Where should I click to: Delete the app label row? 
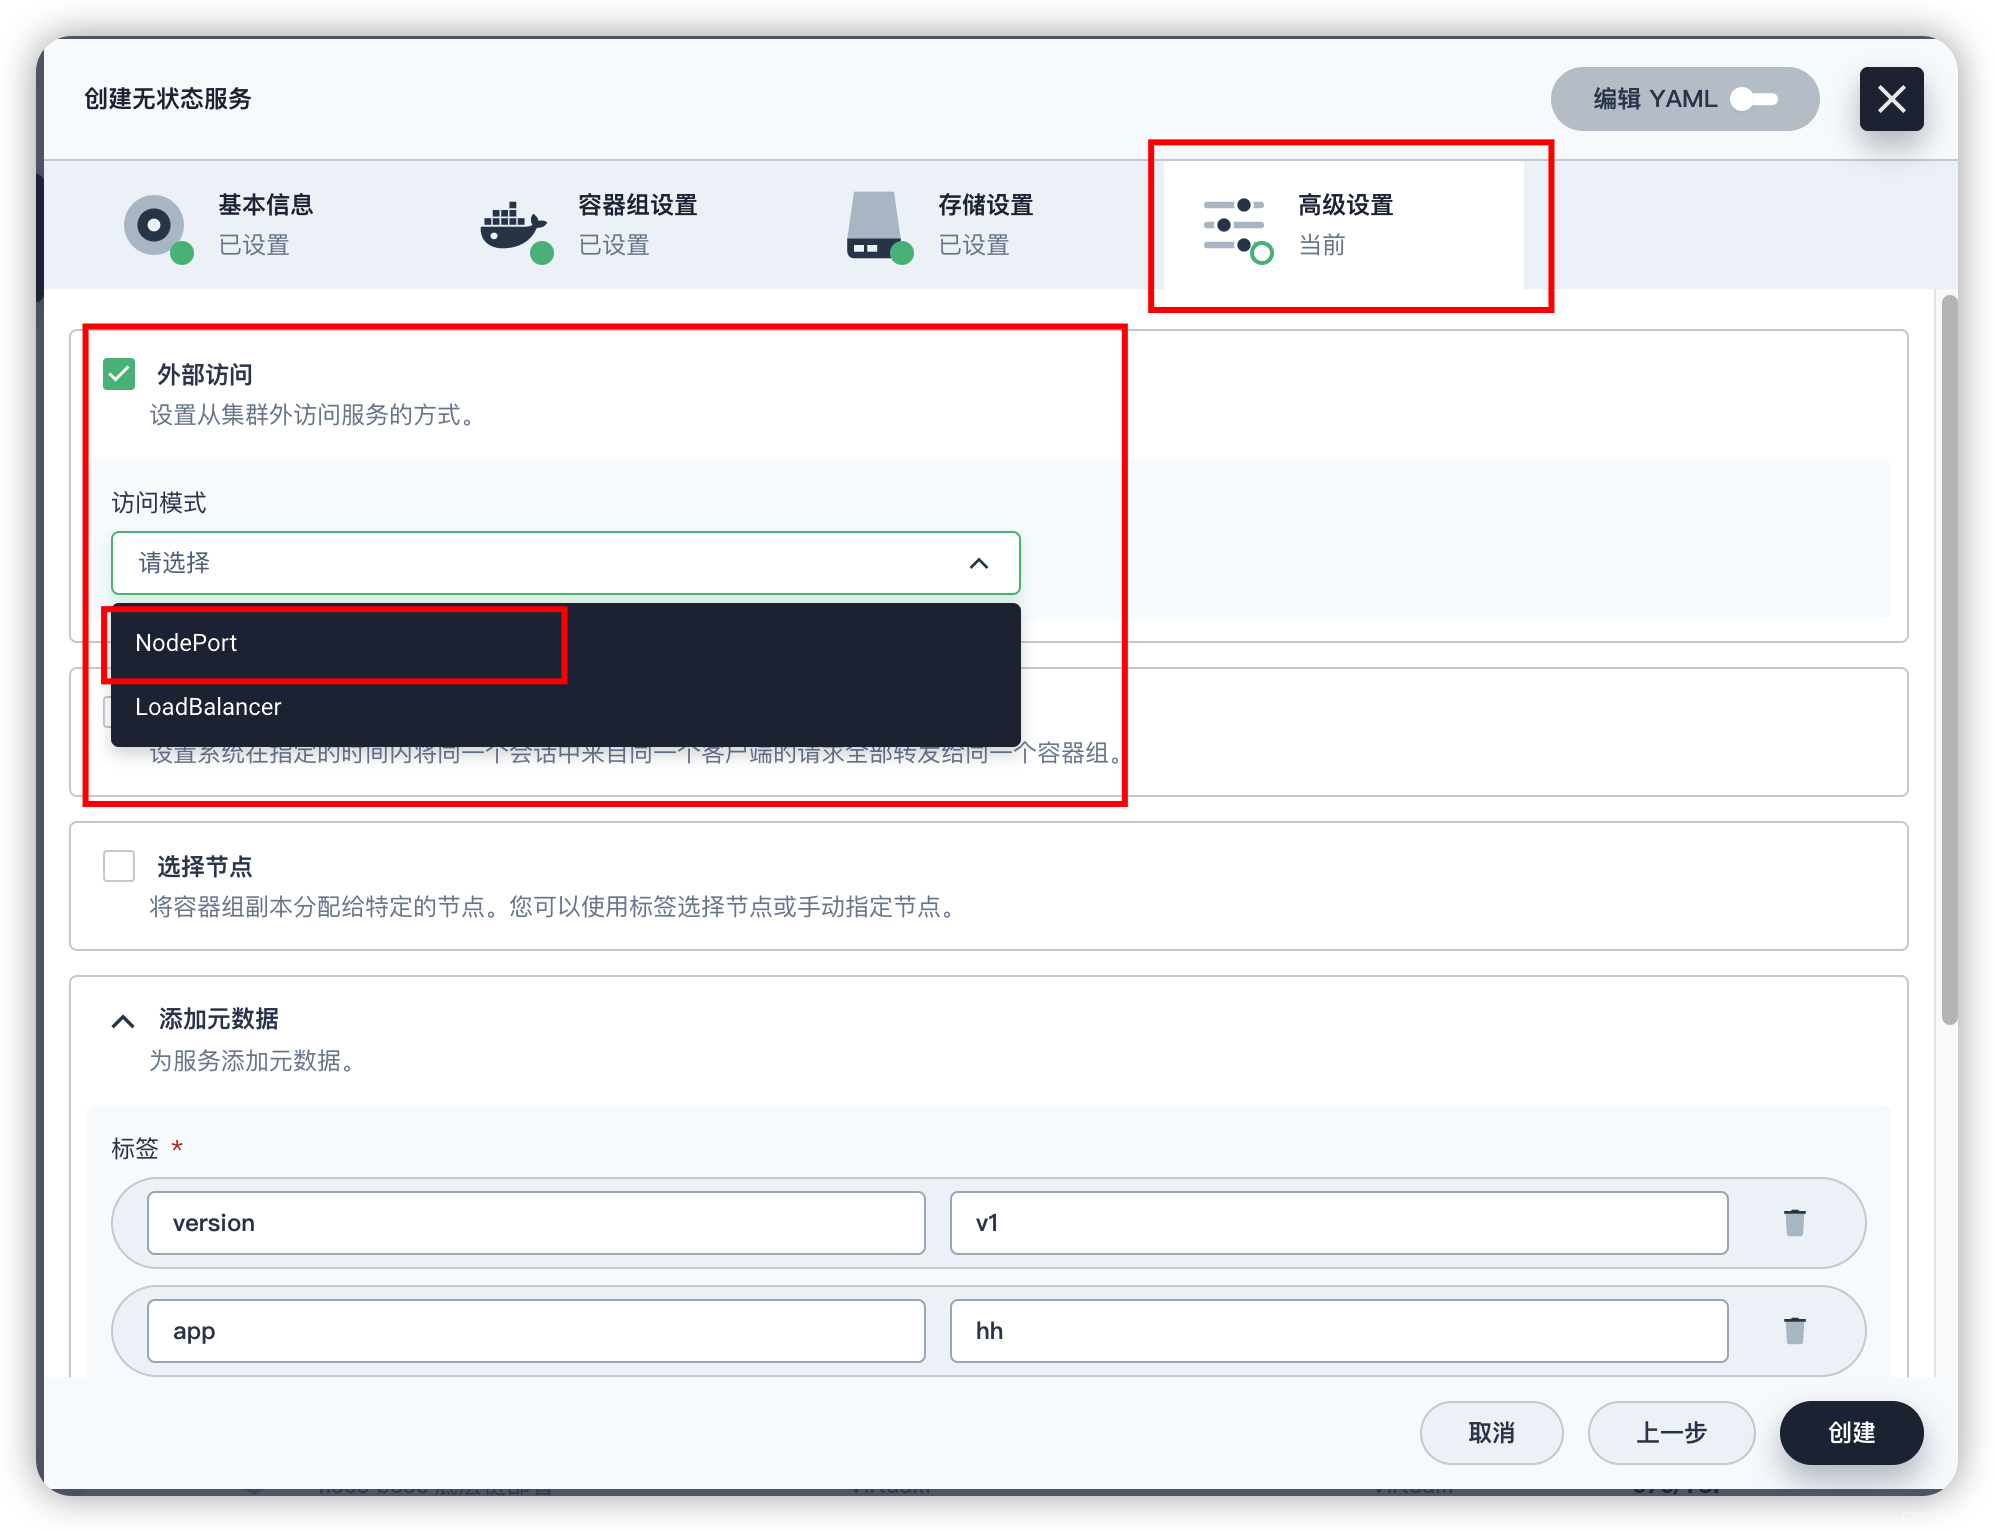1795,1331
